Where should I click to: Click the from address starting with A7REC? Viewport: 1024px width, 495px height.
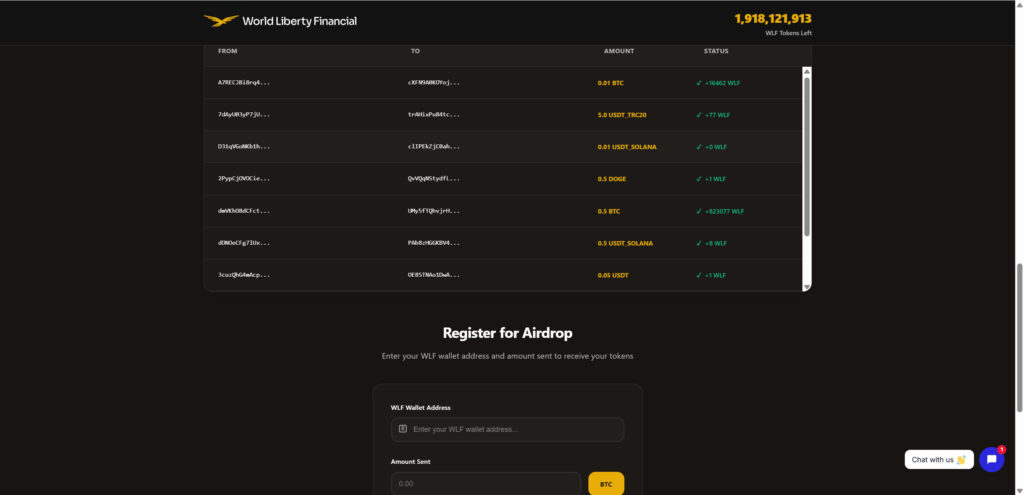click(x=244, y=83)
